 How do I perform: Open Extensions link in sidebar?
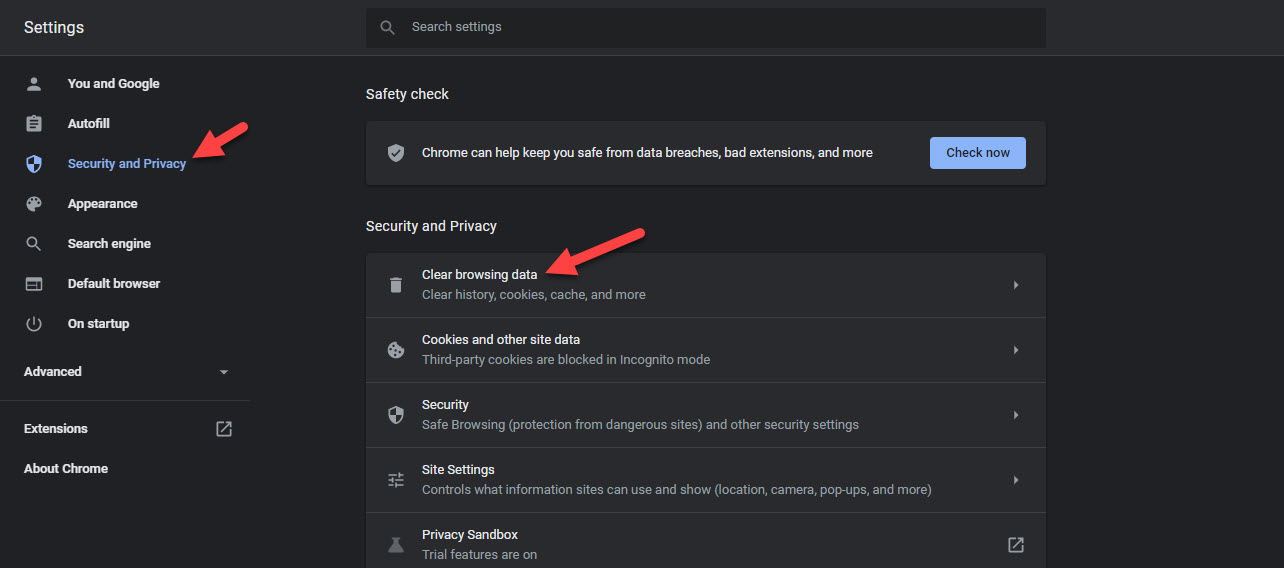click(x=56, y=429)
